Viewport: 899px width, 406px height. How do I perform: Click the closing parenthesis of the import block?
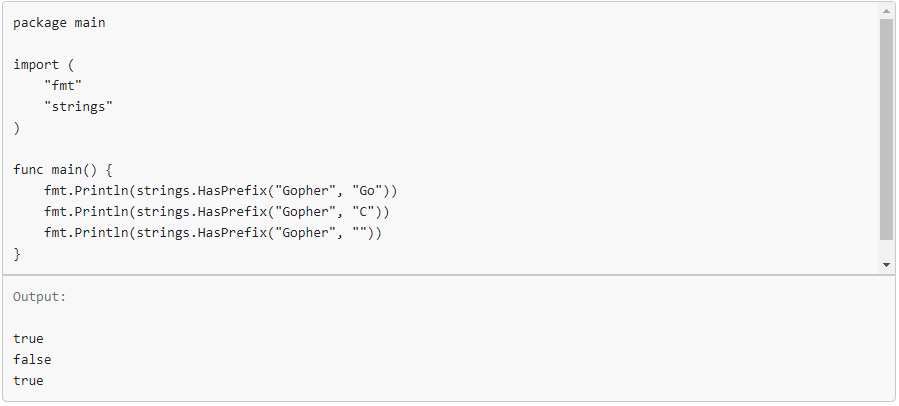click(x=17, y=127)
